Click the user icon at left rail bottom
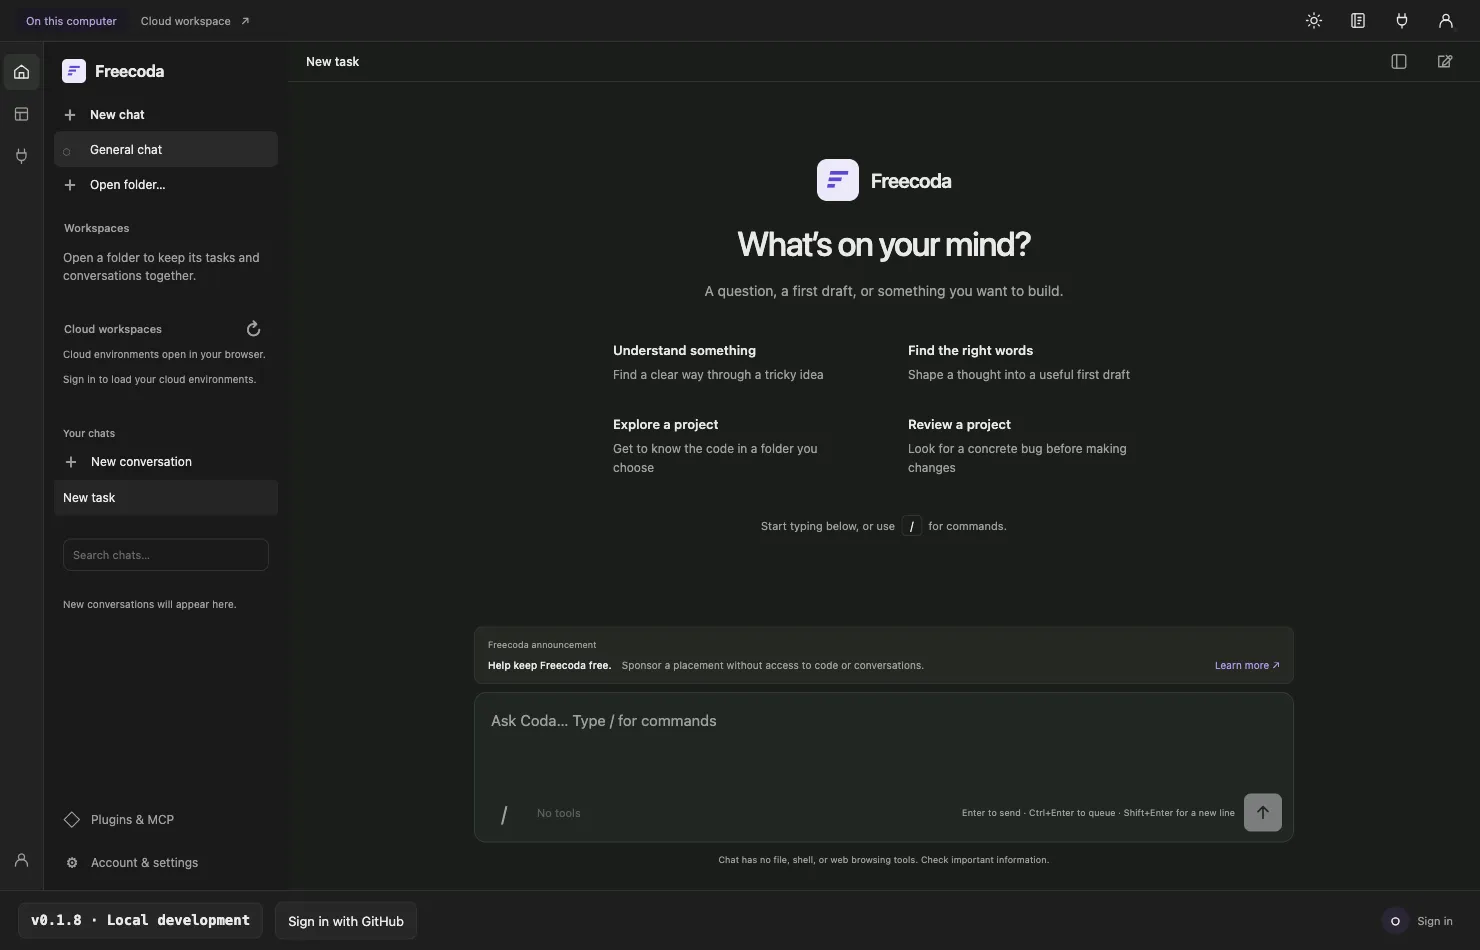This screenshot has width=1480, height=950. (21, 860)
